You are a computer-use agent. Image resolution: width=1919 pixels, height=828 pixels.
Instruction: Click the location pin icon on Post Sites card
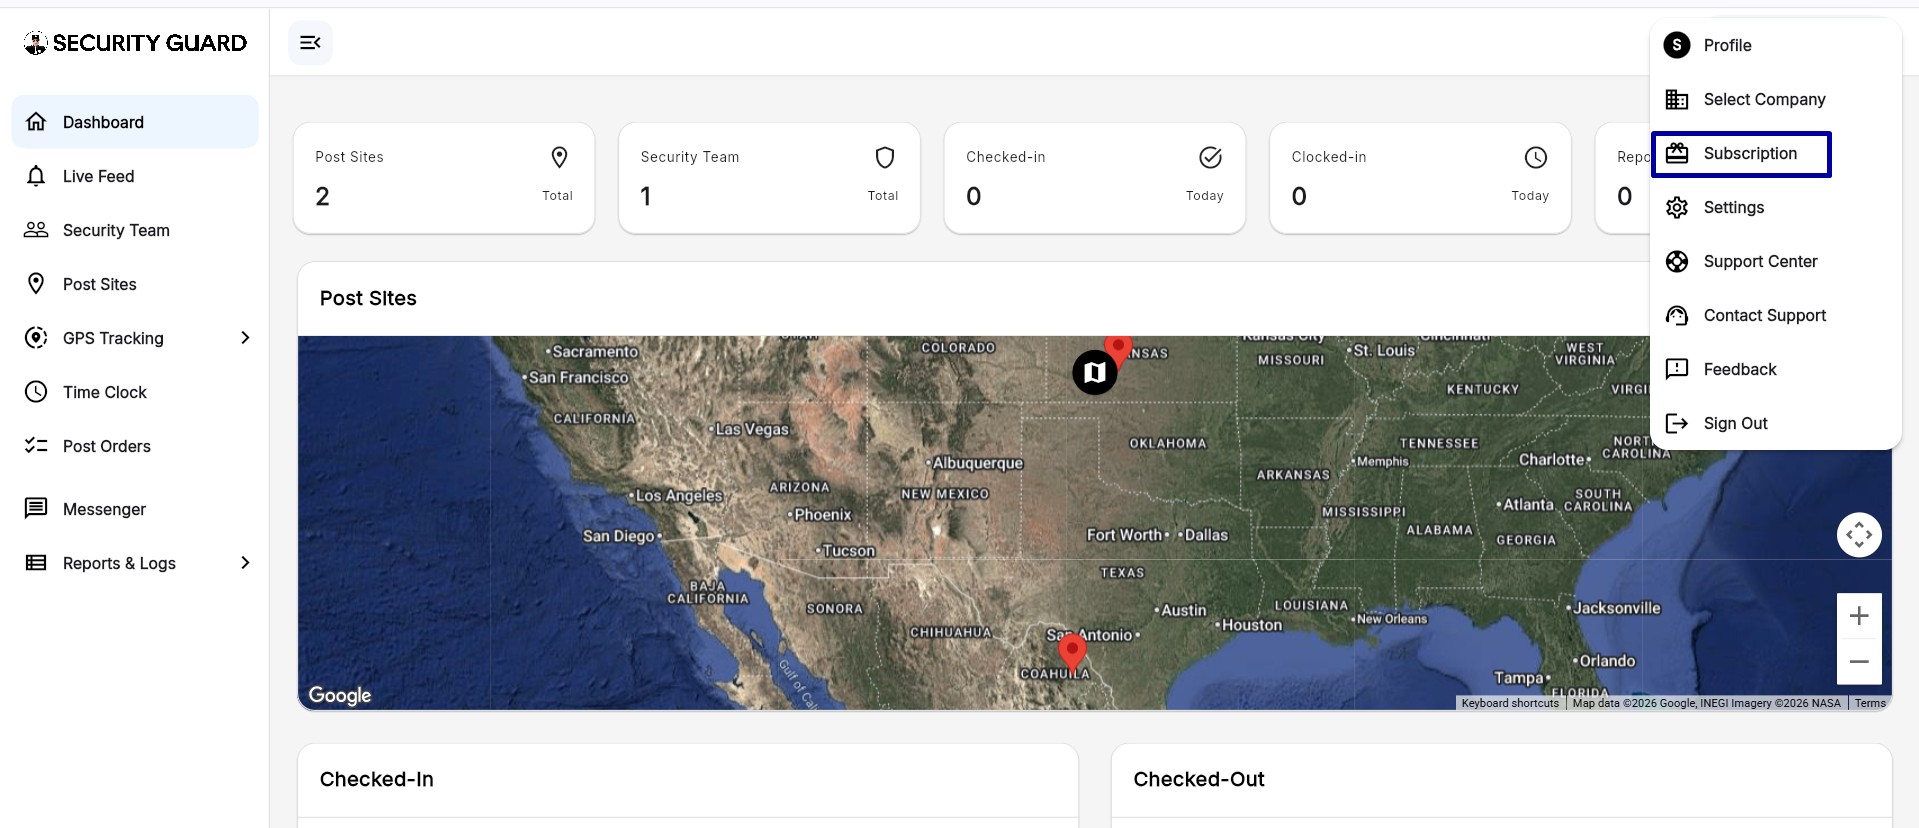pyautogui.click(x=560, y=157)
